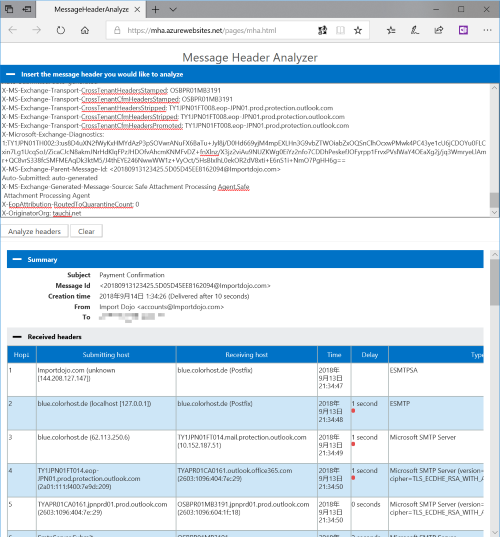Screen dimensions: 500x537
Task: Click the Clear button
Action: (86, 232)
